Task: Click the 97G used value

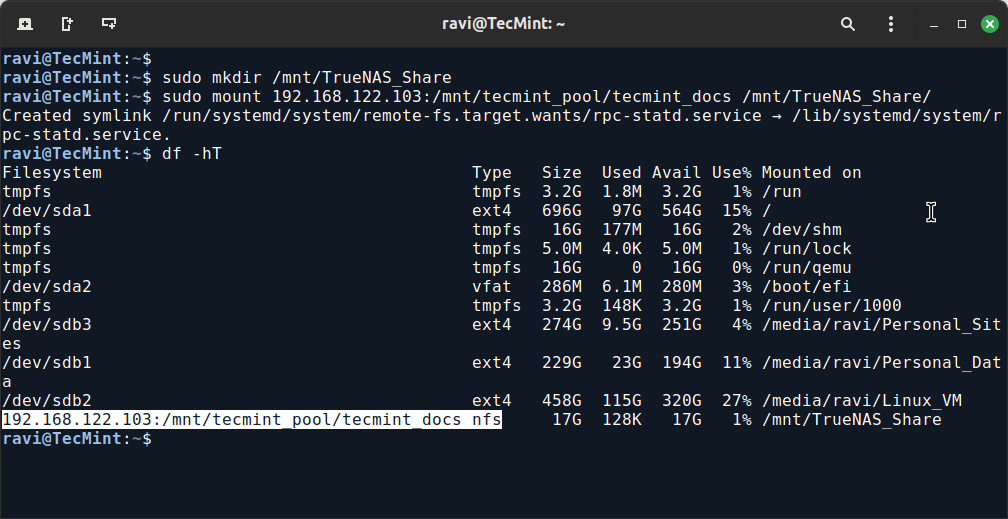Action: [x=627, y=211]
